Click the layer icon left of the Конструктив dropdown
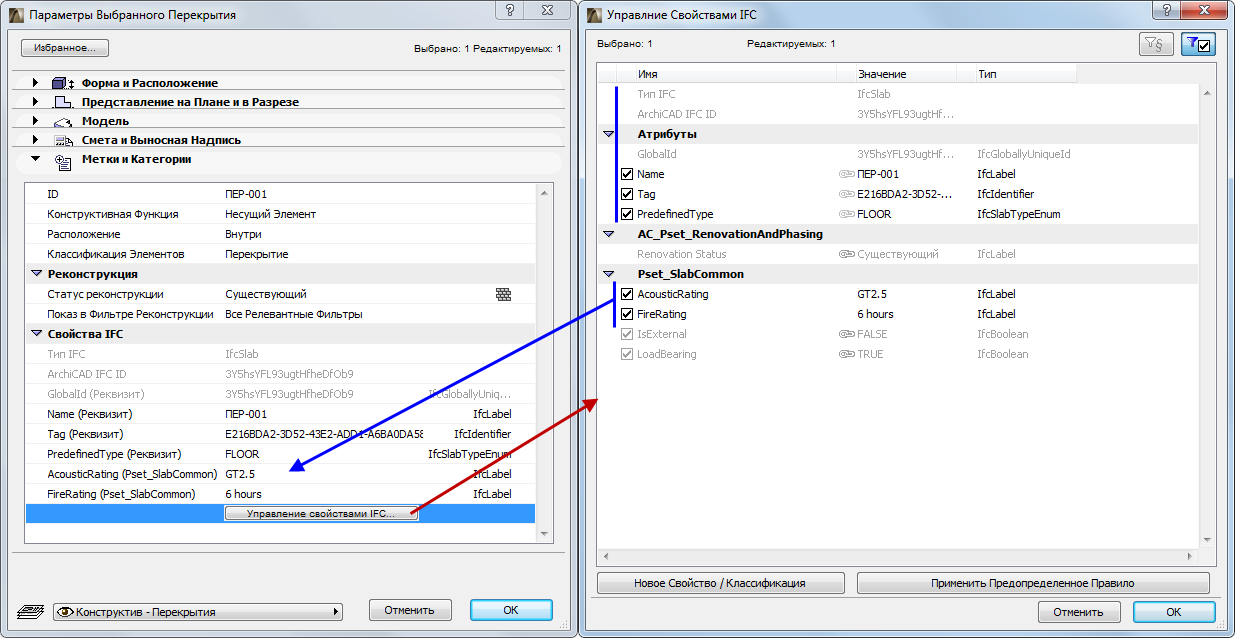This screenshot has width=1235, height=638. pos(33,611)
